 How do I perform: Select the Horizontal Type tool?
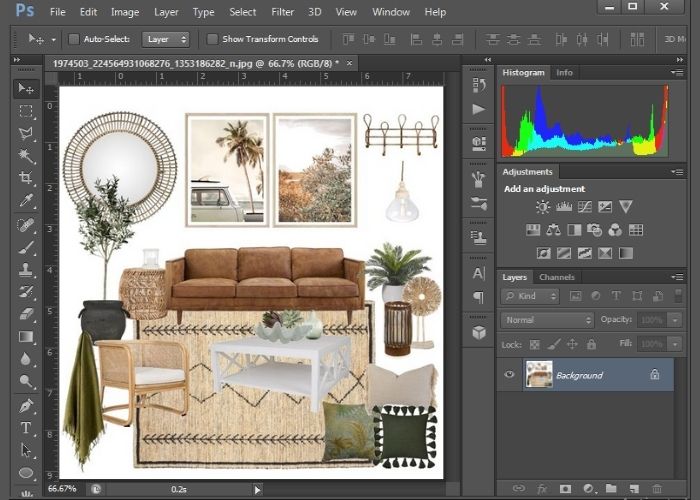point(26,428)
